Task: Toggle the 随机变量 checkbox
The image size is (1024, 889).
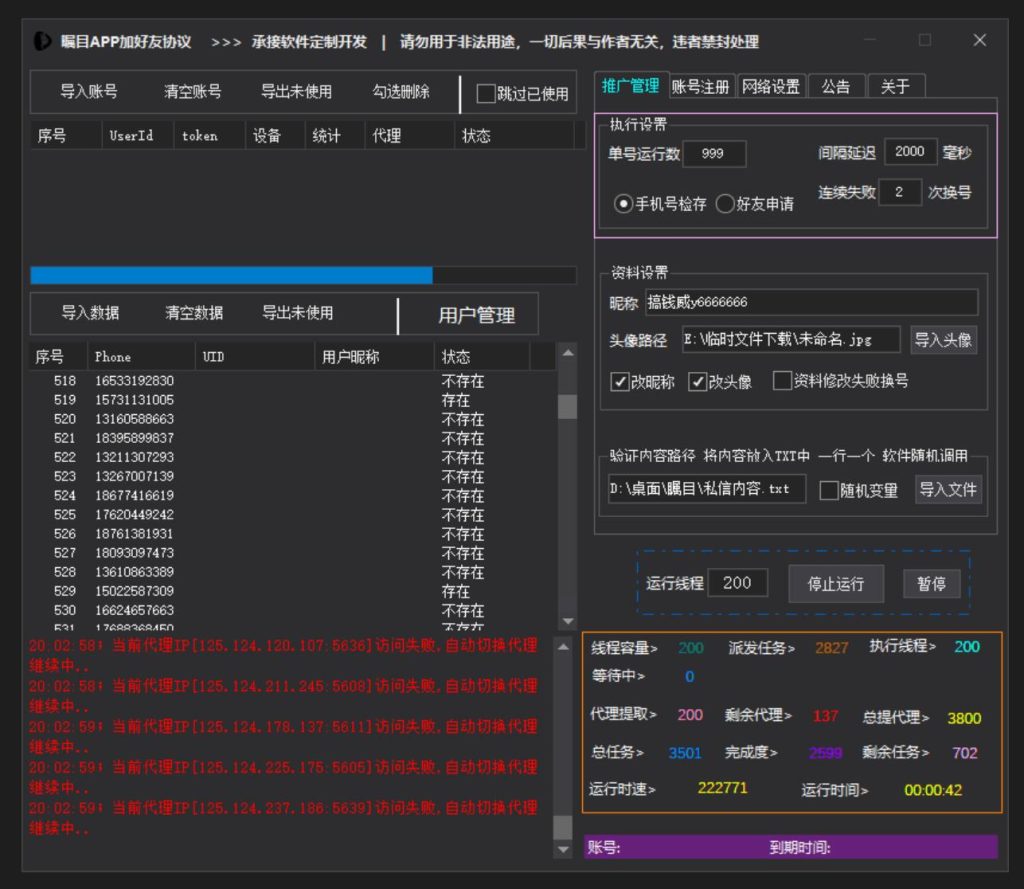Action: tap(829, 490)
